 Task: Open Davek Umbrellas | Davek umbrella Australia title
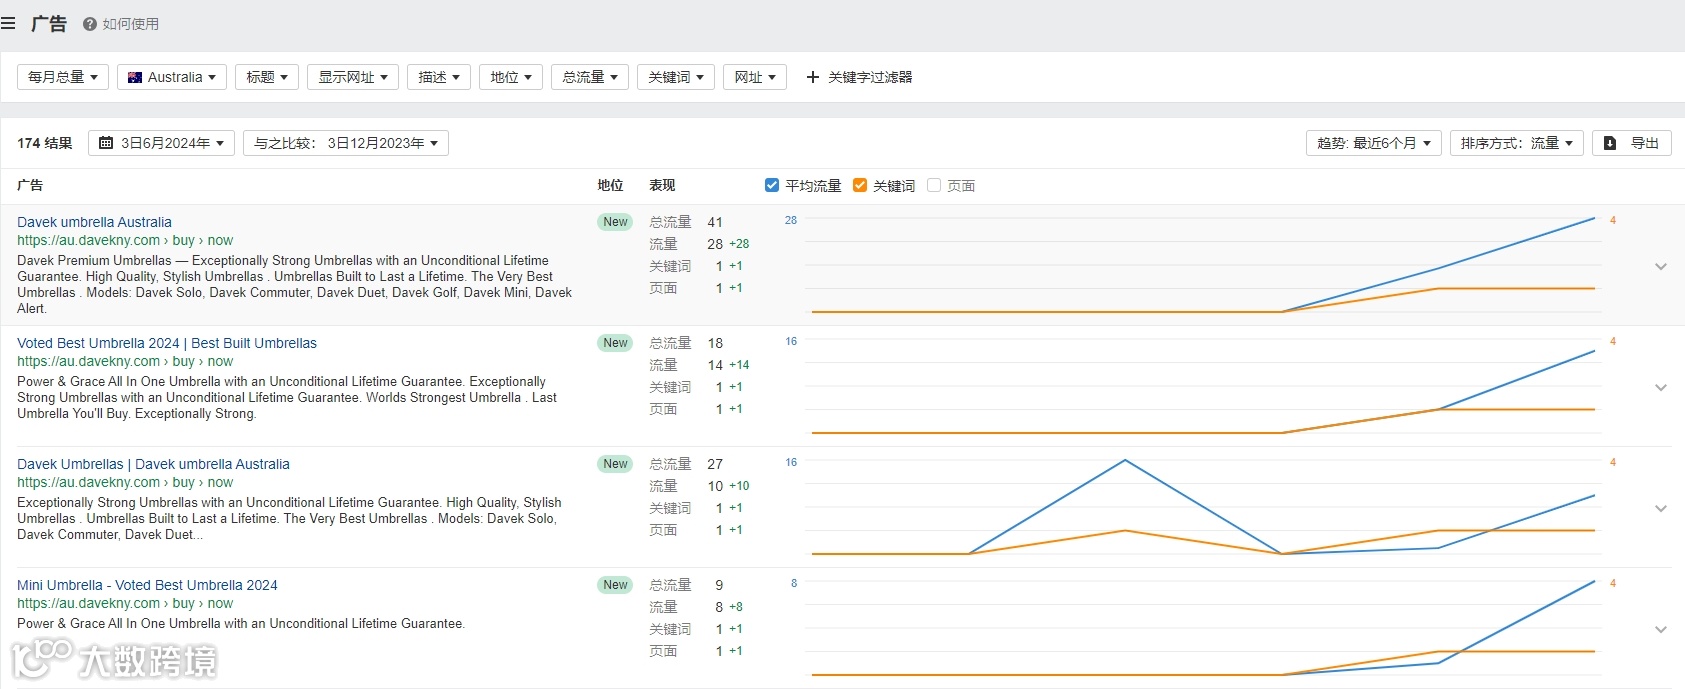(x=153, y=464)
